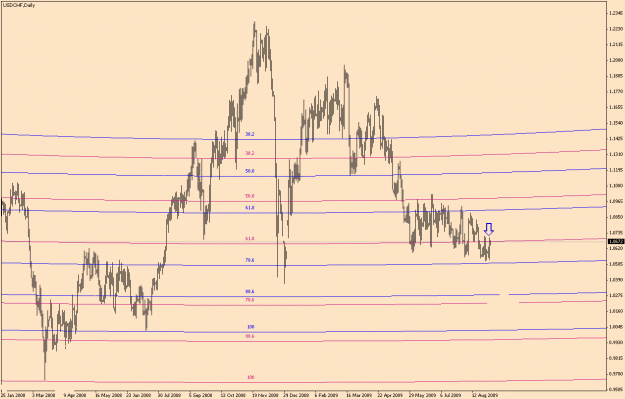Click the 19 Nov 2008 date label
The width and height of the screenshot is (625, 399).
(265, 395)
